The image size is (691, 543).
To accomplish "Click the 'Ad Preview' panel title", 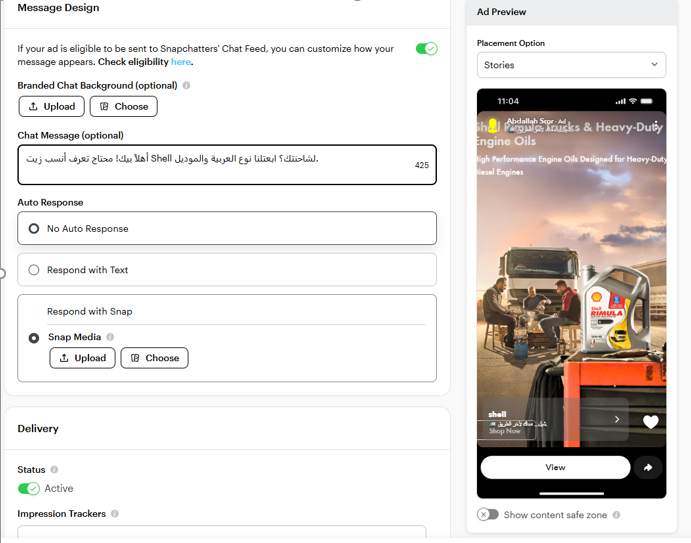I will pyautogui.click(x=502, y=12).
